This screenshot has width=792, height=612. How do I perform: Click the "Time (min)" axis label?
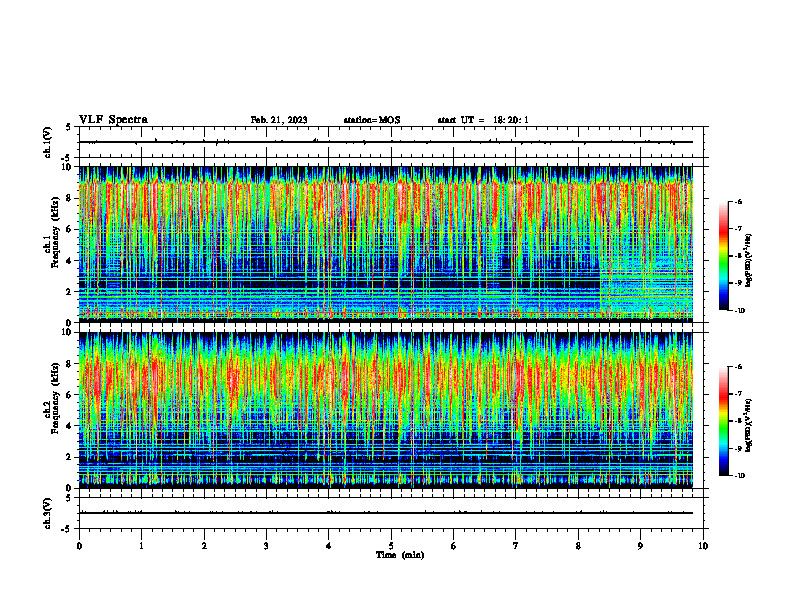pyautogui.click(x=400, y=555)
